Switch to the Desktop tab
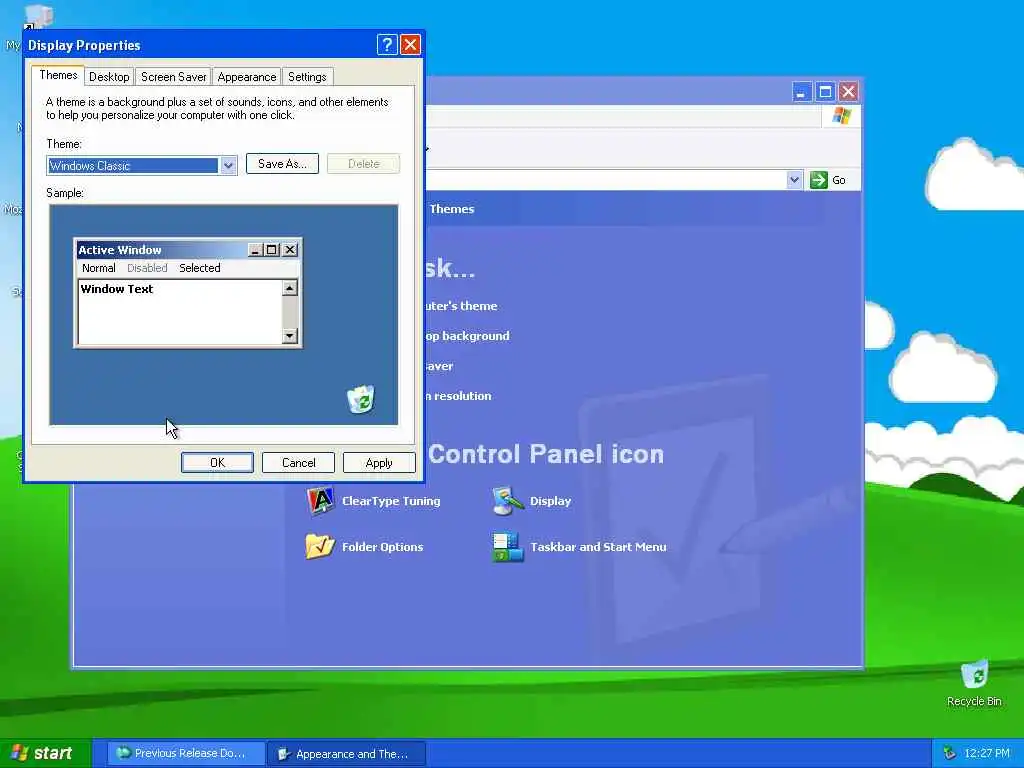This screenshot has height=768, width=1024. coord(109,77)
